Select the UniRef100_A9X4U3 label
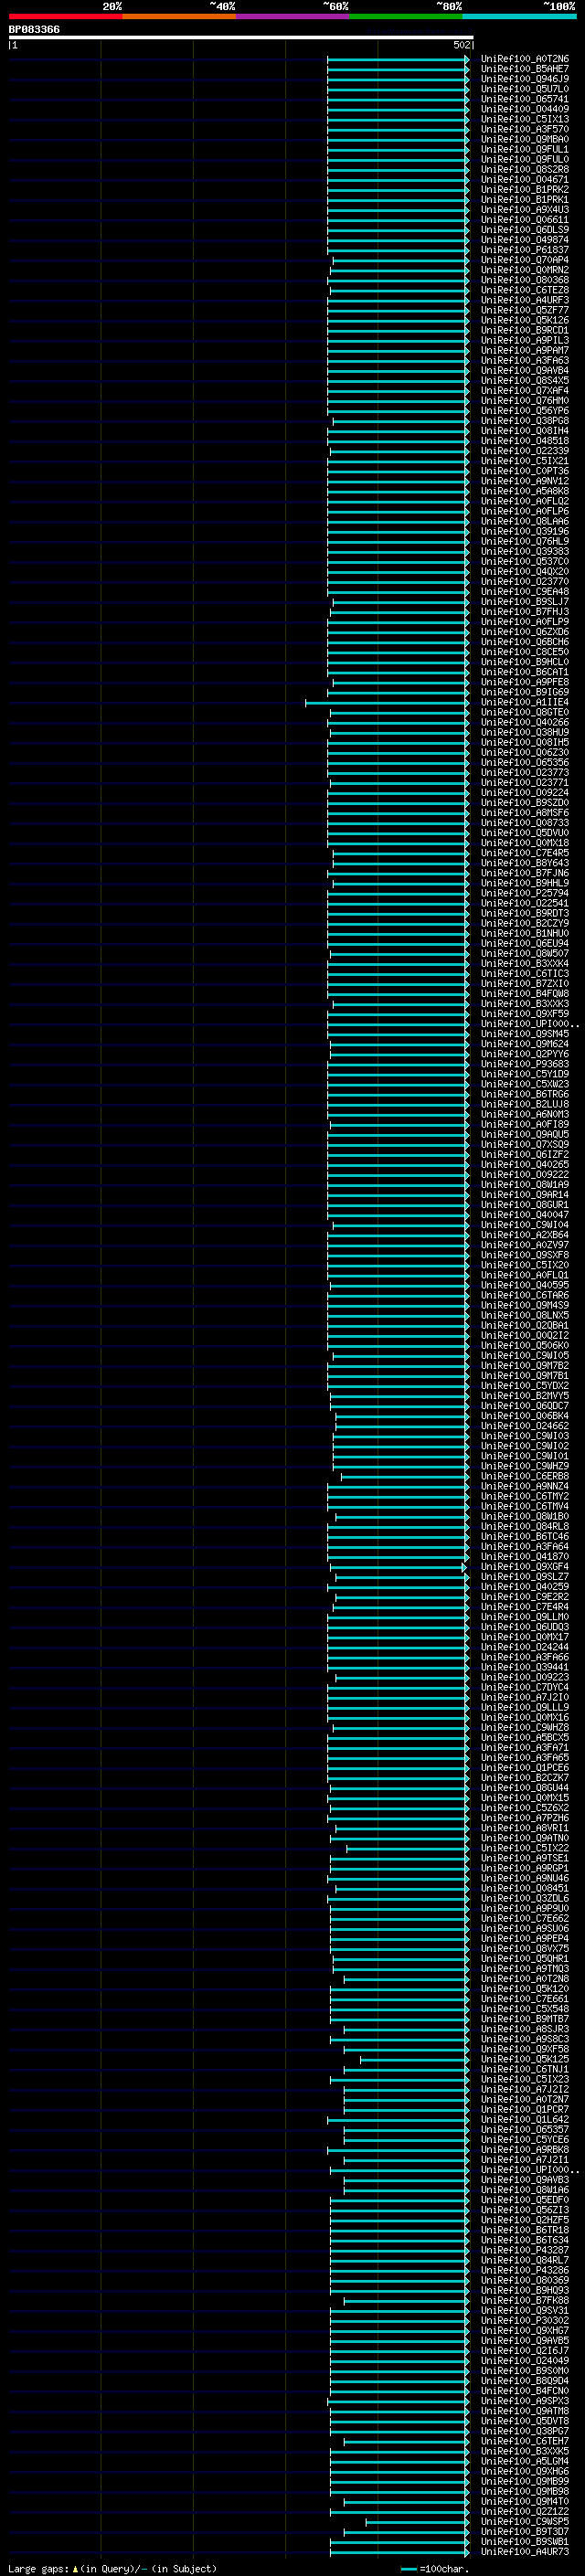585x2576 pixels. pyautogui.click(x=525, y=209)
